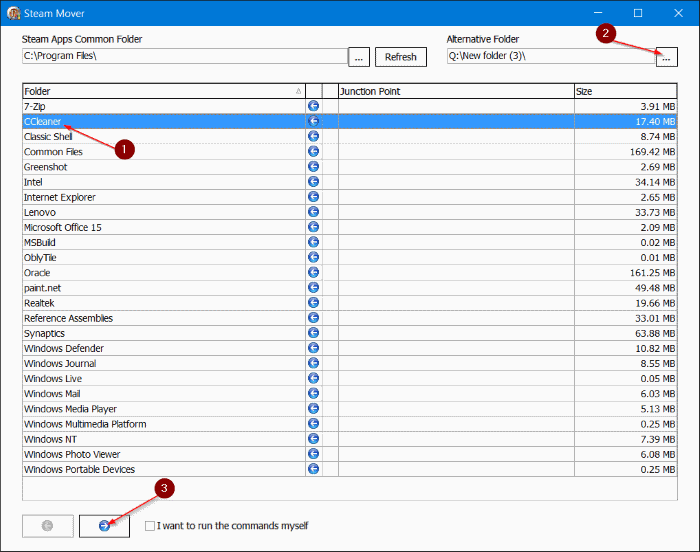This screenshot has height=552, width=700.
Task: Select the Classic Shell folder name
Action: 48,137
